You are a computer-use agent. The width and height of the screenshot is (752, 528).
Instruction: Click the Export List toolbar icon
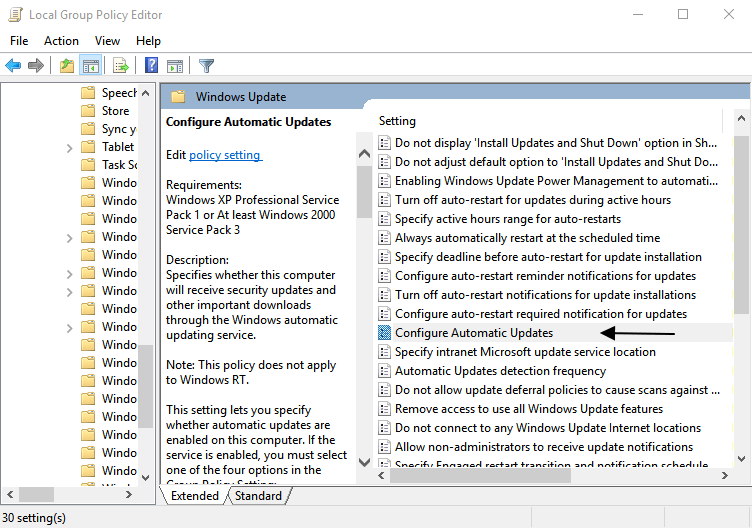pos(121,66)
